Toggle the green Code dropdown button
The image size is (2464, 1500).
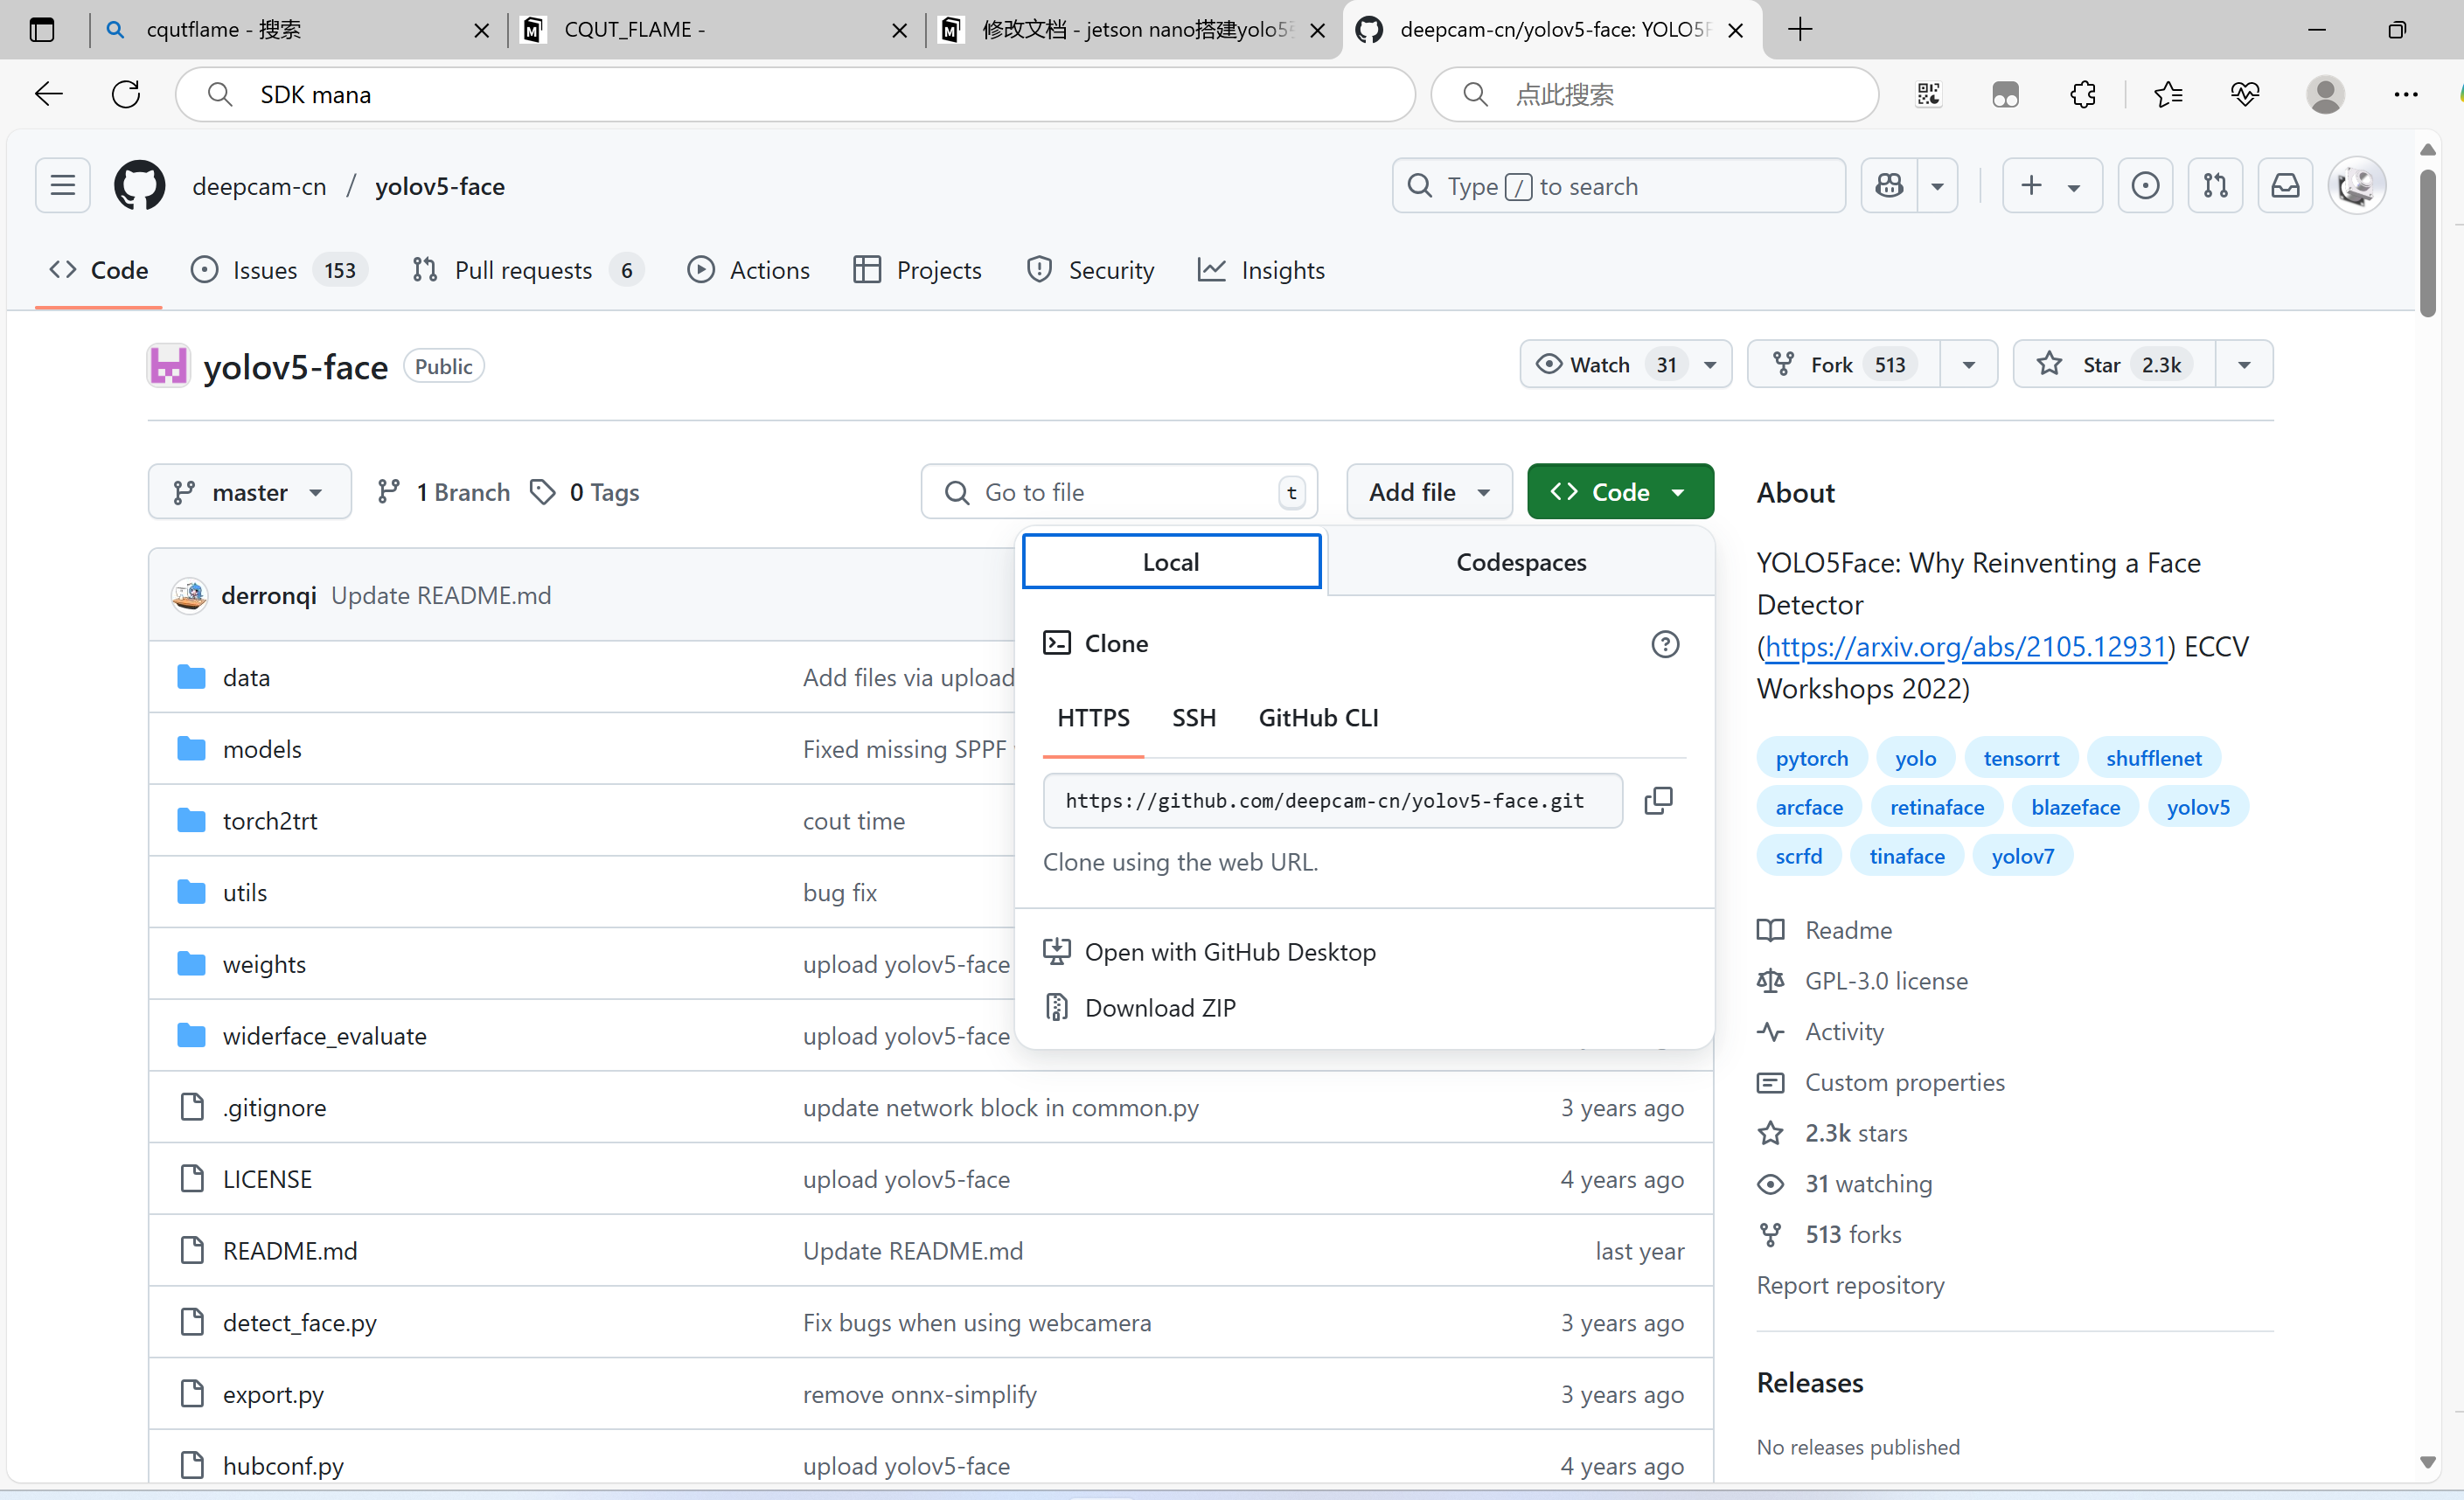coord(1620,492)
